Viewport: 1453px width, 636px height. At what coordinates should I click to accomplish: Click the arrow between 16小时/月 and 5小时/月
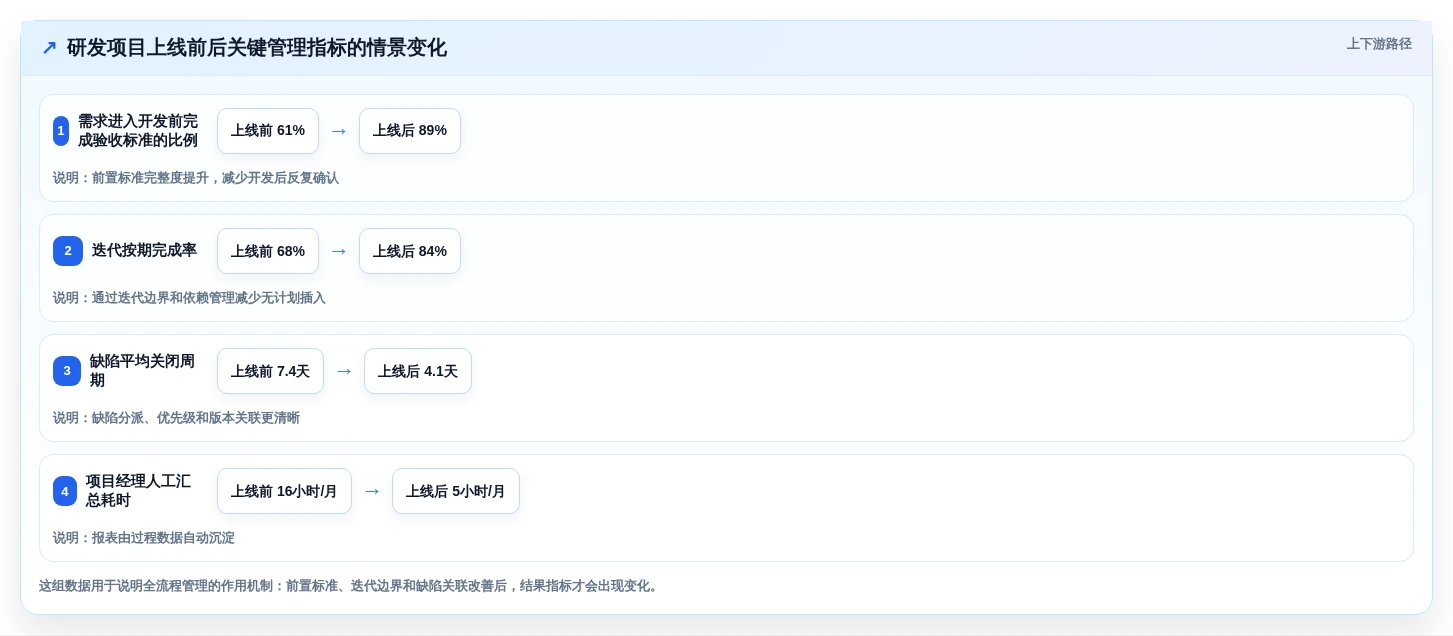click(372, 491)
